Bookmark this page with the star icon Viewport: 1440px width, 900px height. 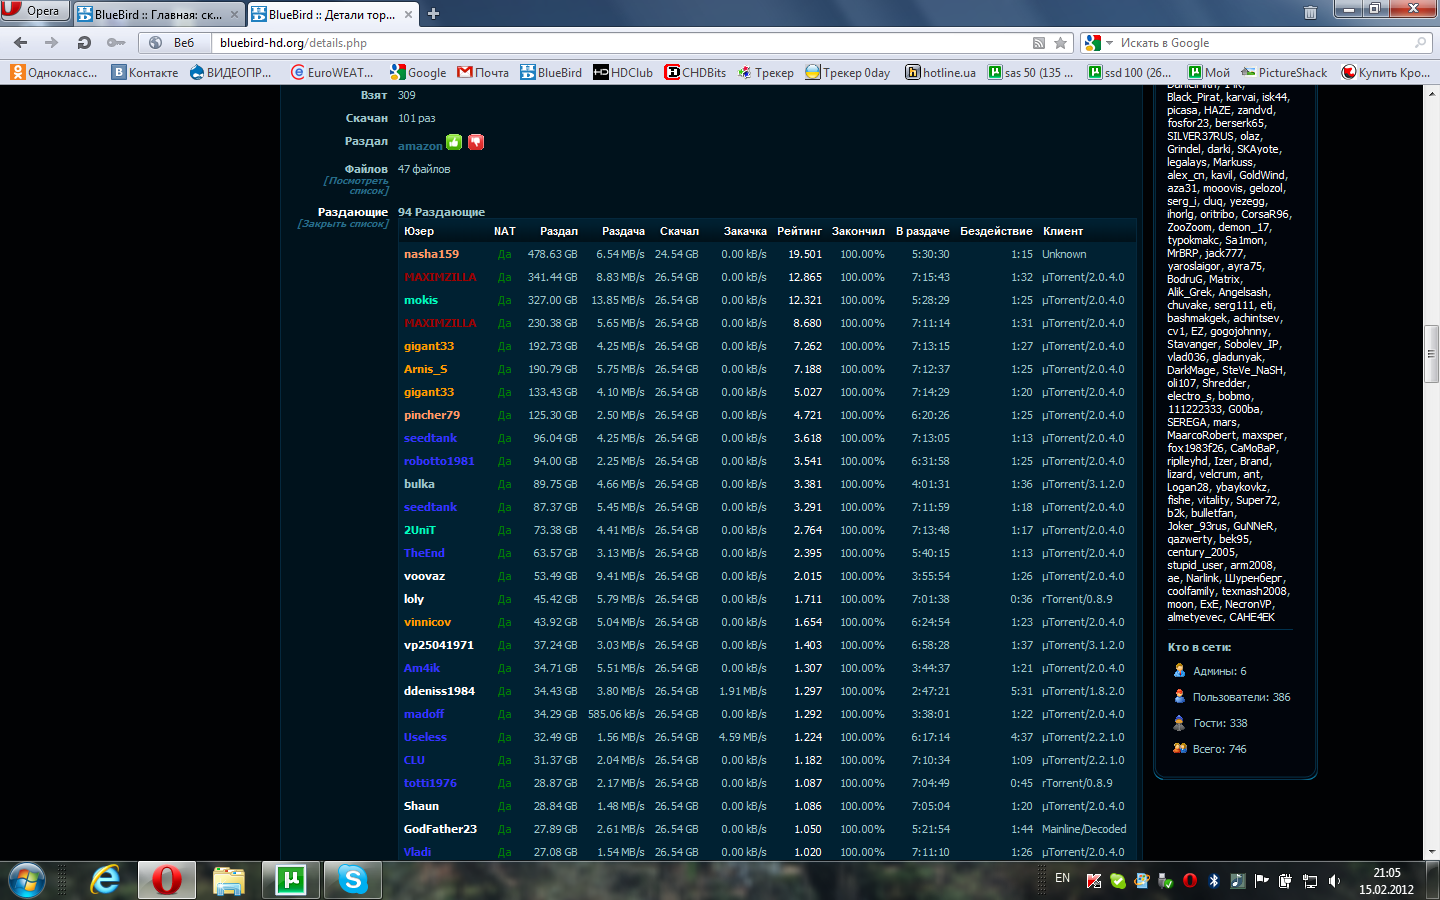1060,43
